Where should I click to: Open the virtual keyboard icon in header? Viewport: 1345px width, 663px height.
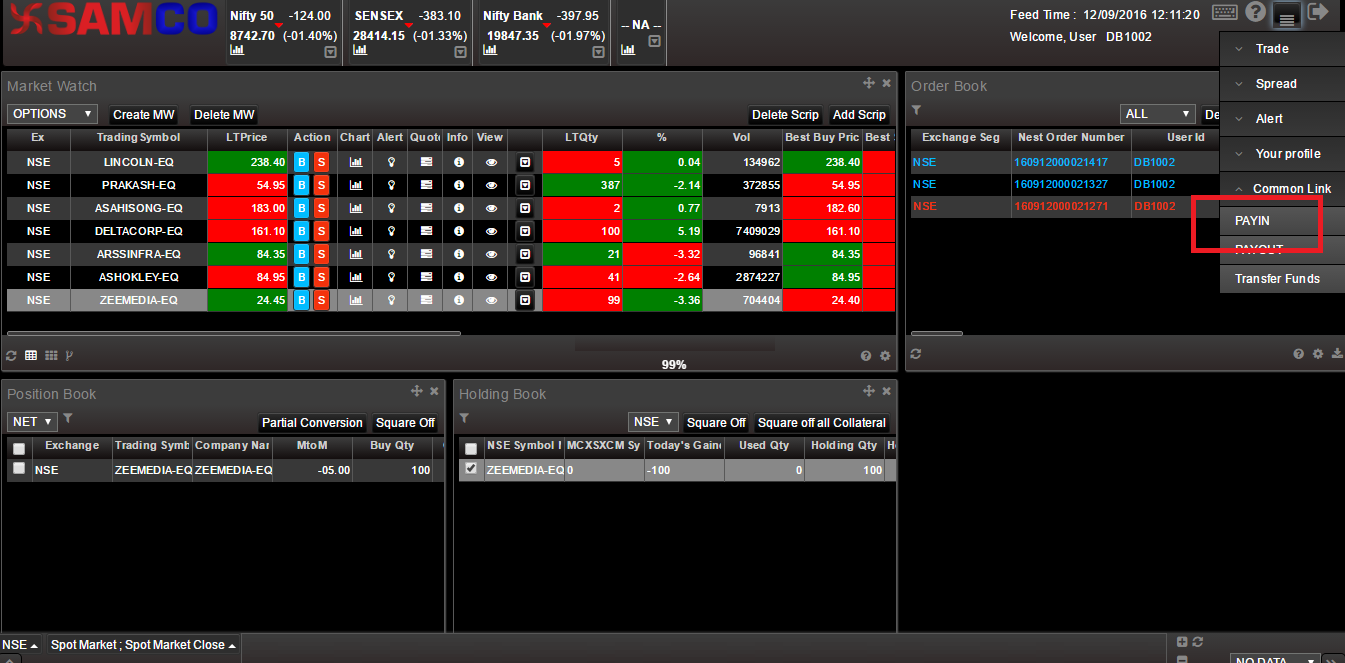(x=1225, y=12)
